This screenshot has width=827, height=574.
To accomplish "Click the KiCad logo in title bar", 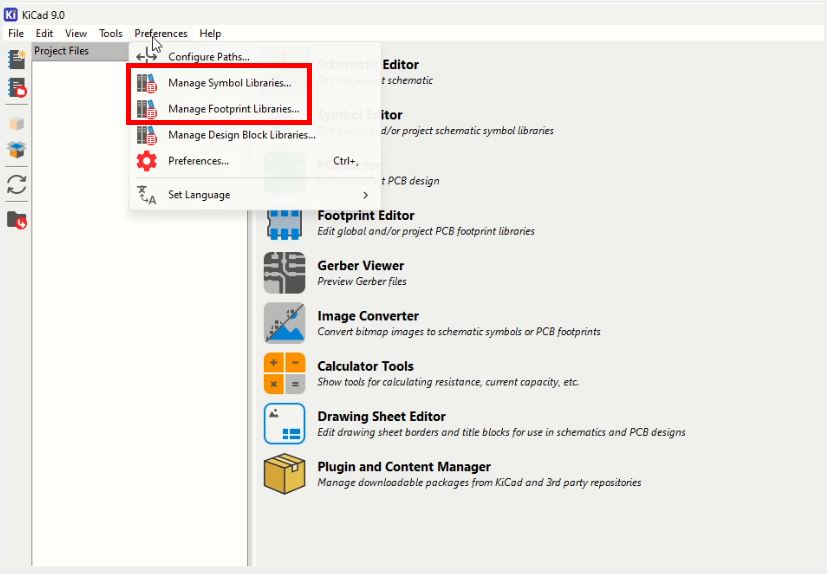I will 11,14.
